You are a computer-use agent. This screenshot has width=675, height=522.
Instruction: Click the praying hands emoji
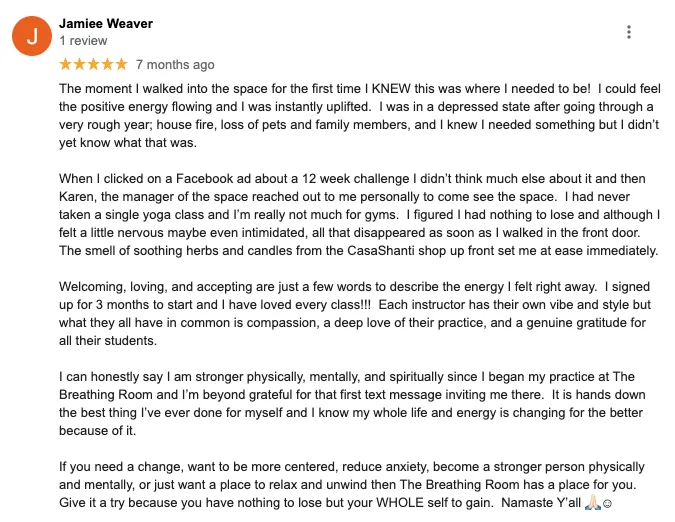(592, 502)
